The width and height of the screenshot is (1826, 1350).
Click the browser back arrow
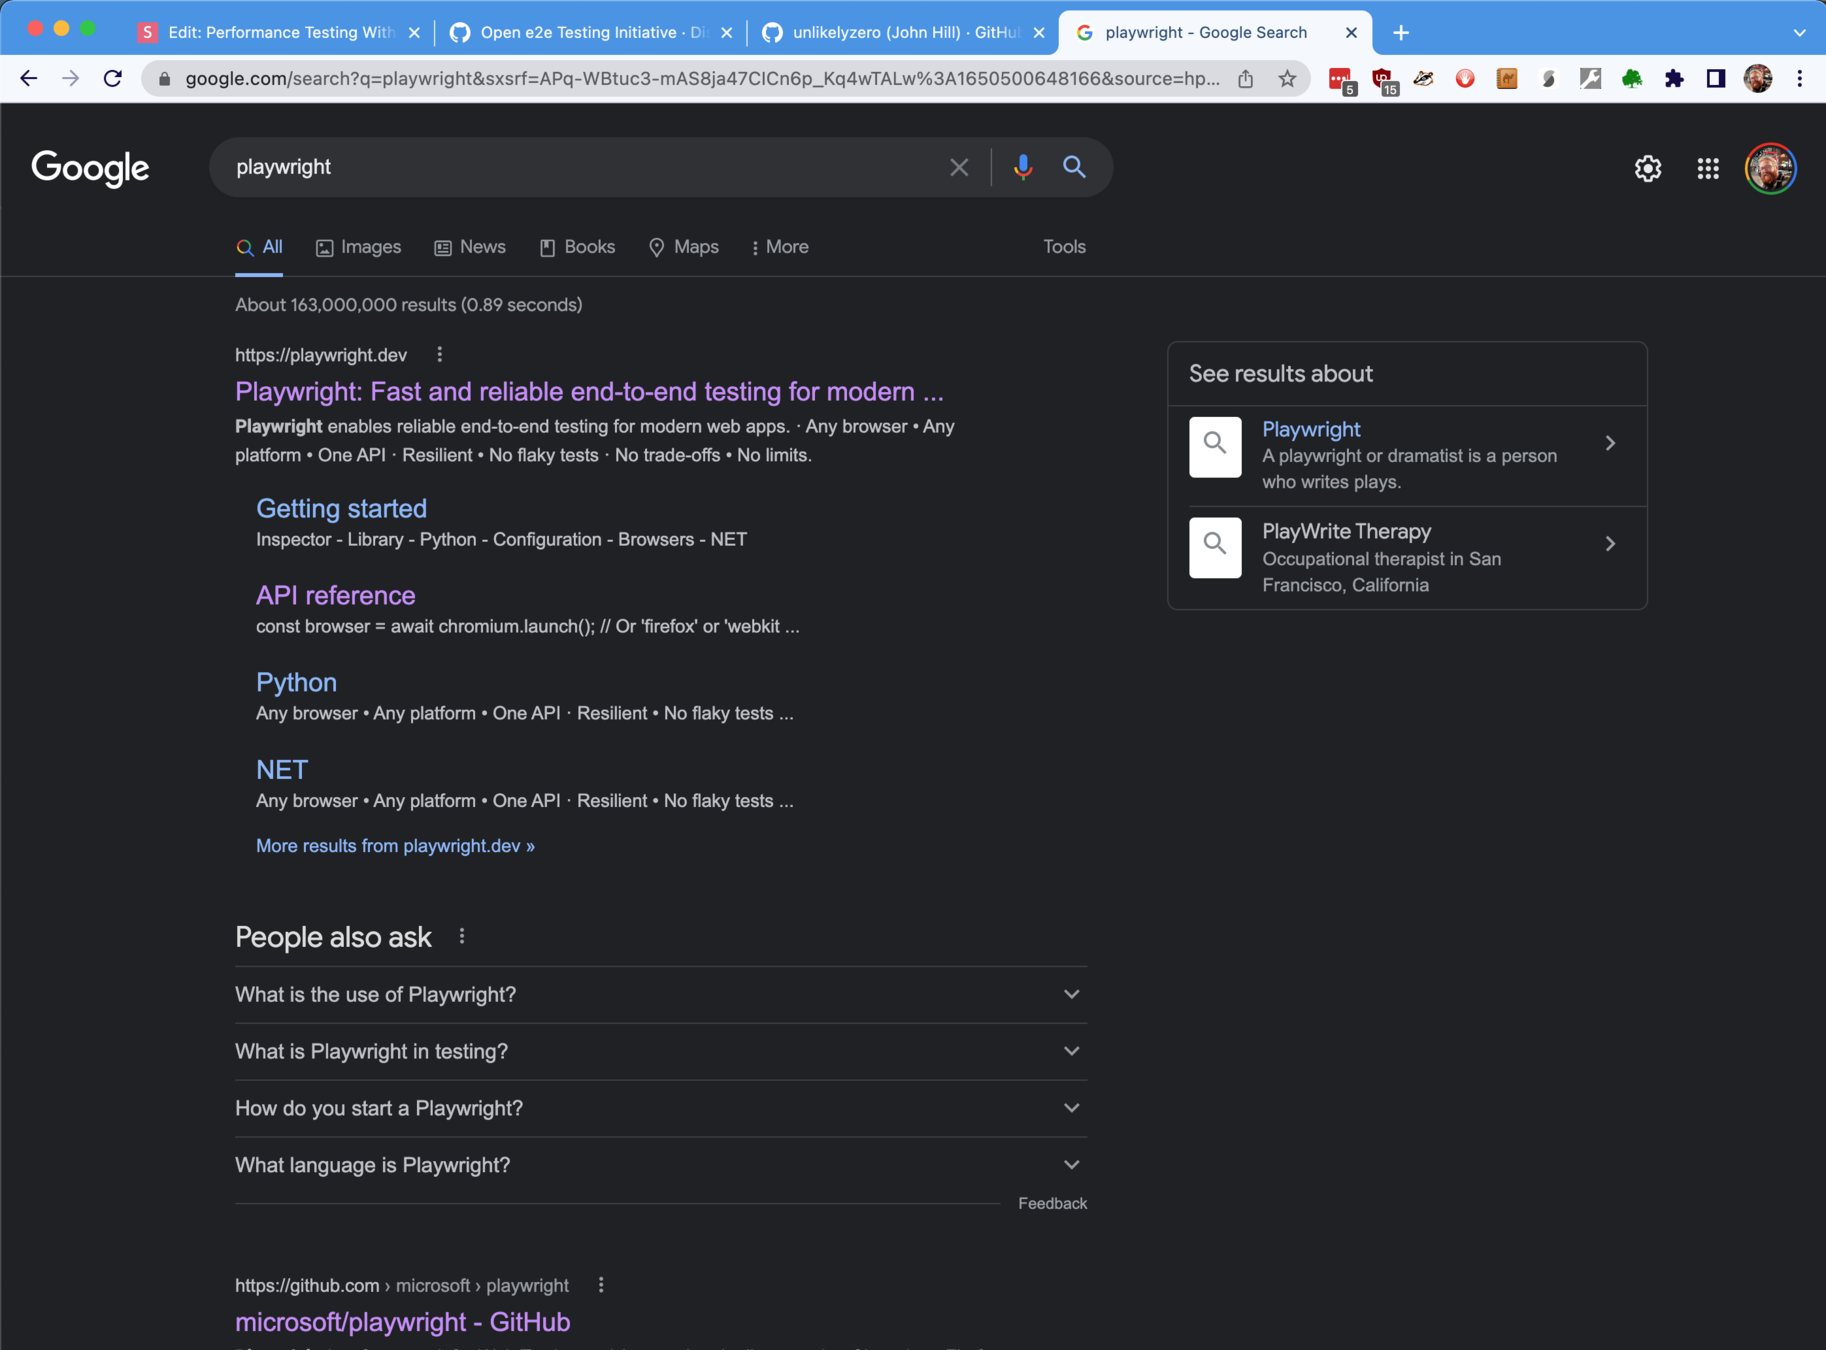(28, 78)
